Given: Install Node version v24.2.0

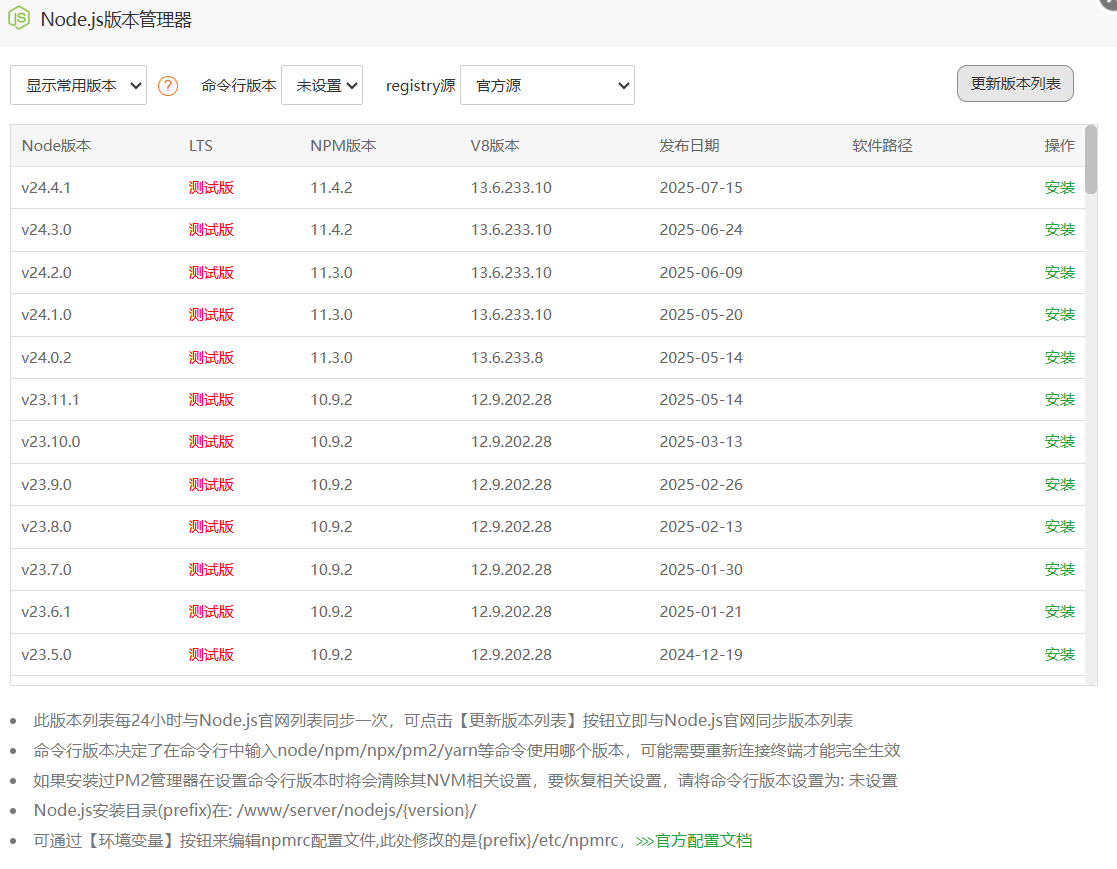Looking at the screenshot, I should pos(1059,272).
